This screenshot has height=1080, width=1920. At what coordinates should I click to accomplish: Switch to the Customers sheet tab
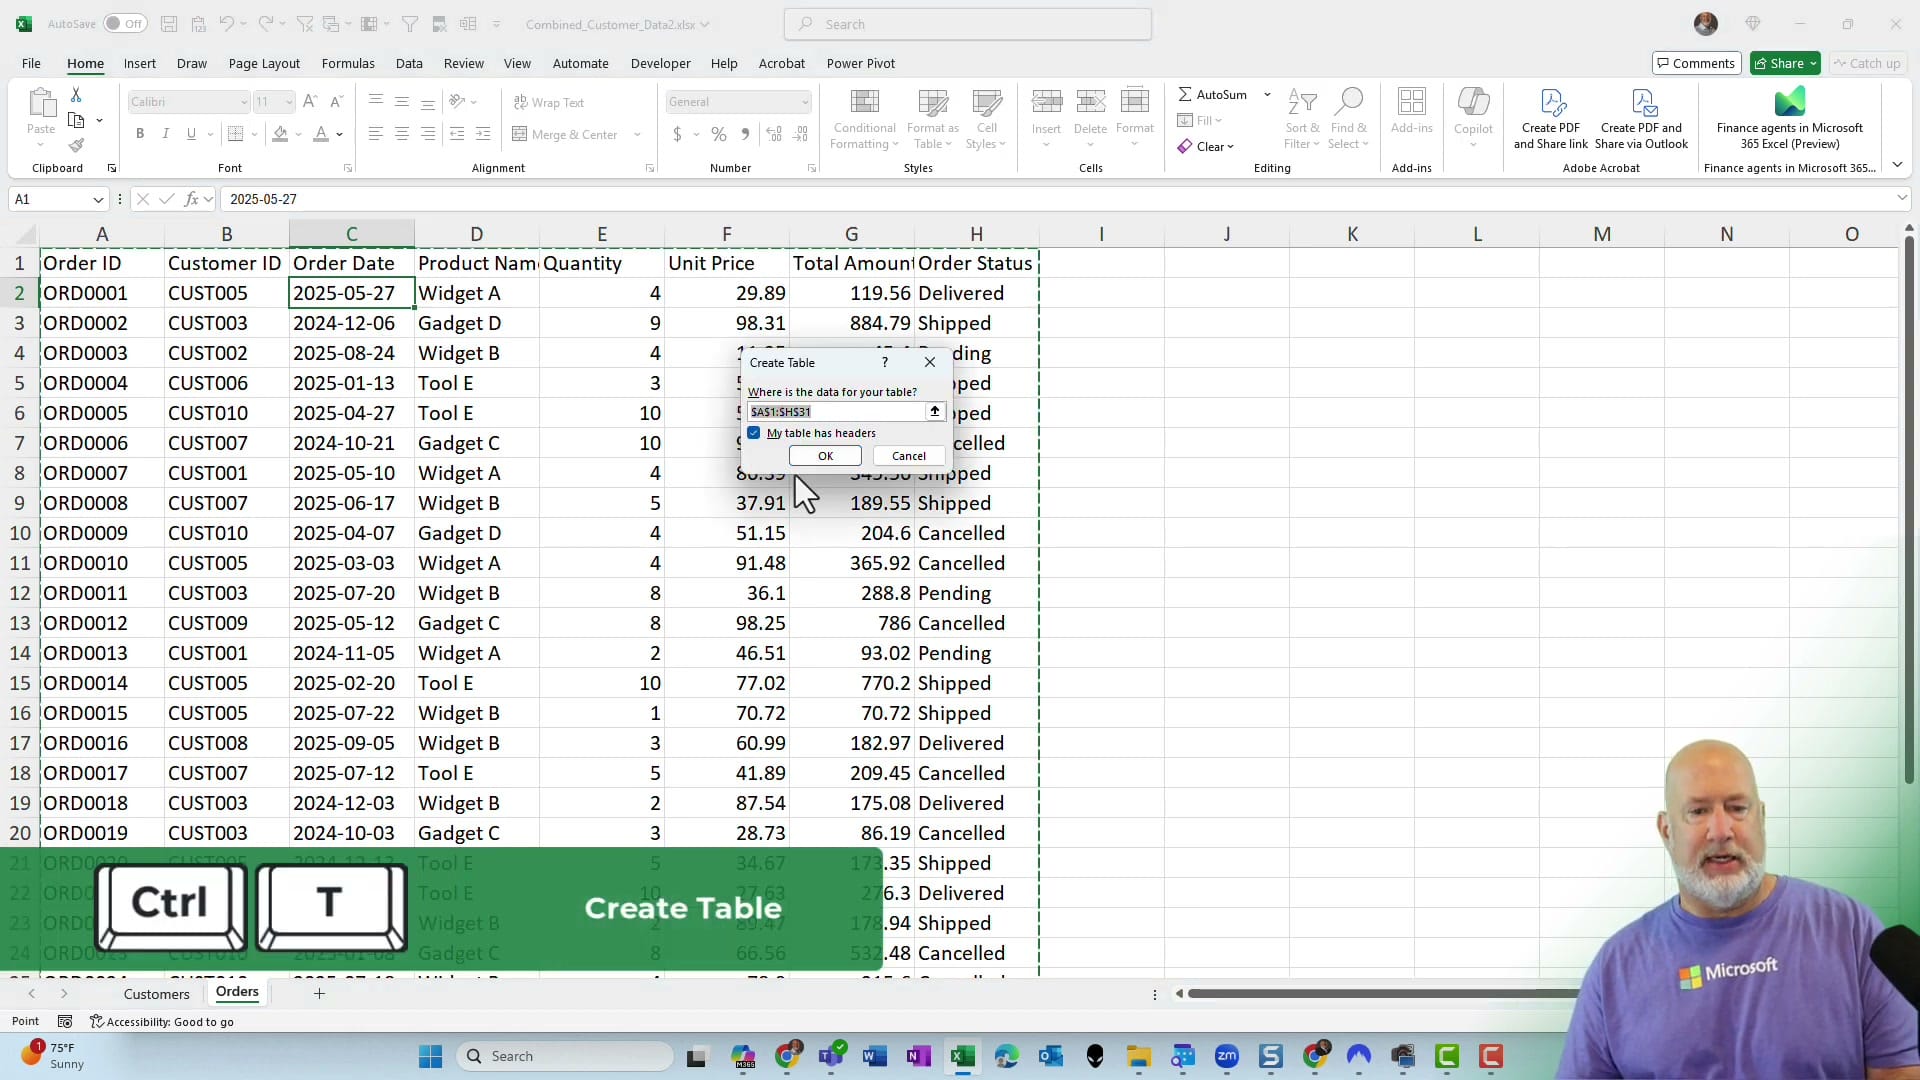click(156, 993)
